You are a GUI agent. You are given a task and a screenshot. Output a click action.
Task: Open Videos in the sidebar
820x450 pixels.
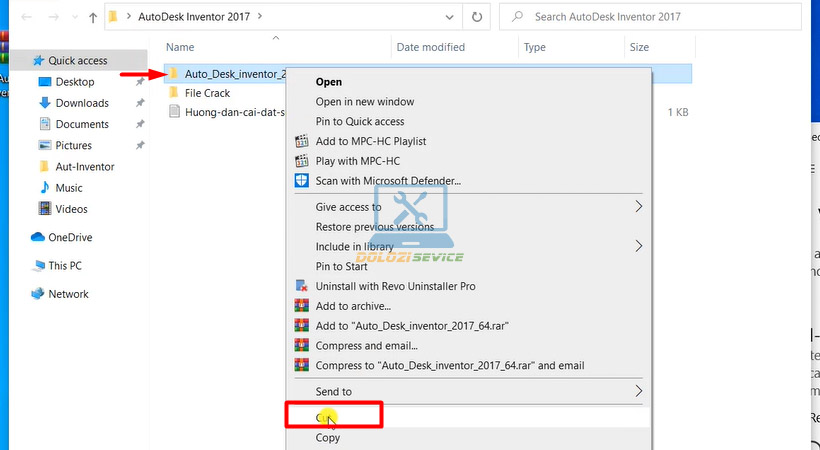[x=71, y=209]
